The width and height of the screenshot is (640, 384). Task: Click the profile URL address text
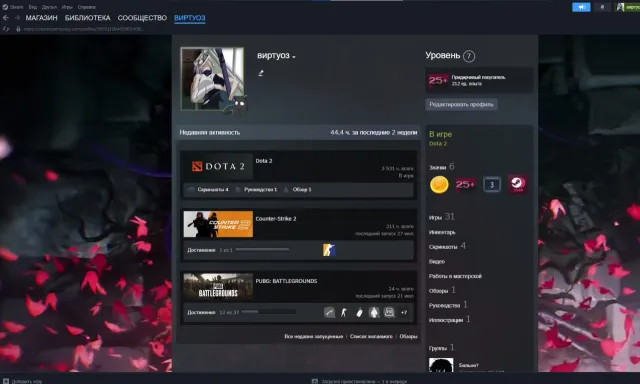coord(83,29)
